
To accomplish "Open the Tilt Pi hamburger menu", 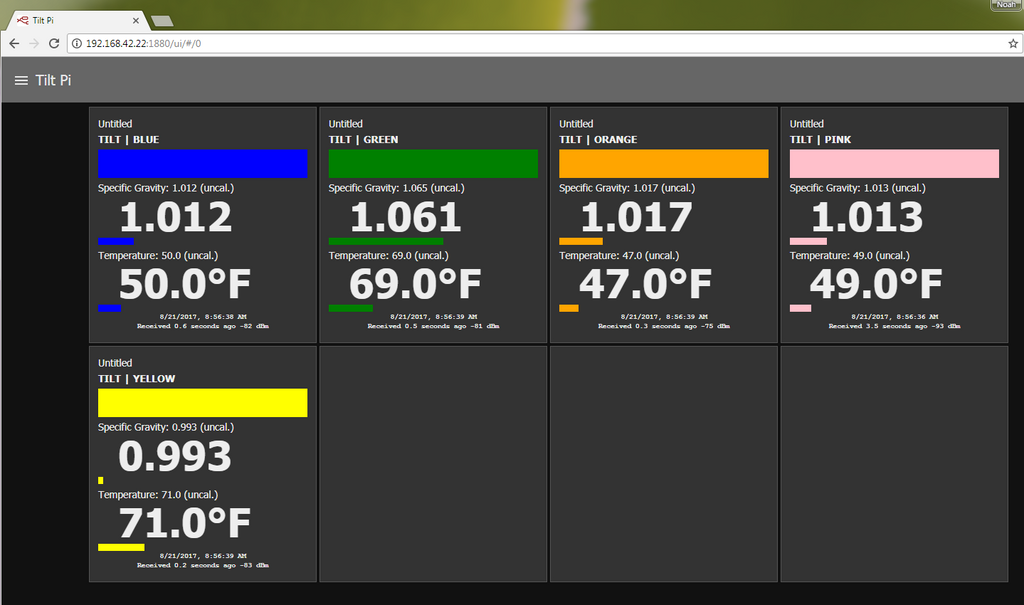I will tap(21, 81).
